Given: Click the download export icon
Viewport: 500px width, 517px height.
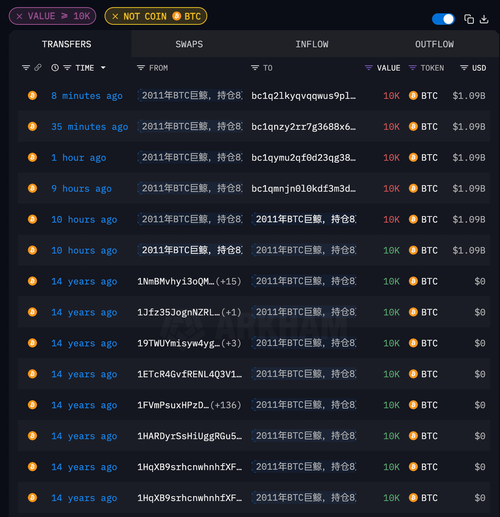Looking at the screenshot, I should 484,19.
